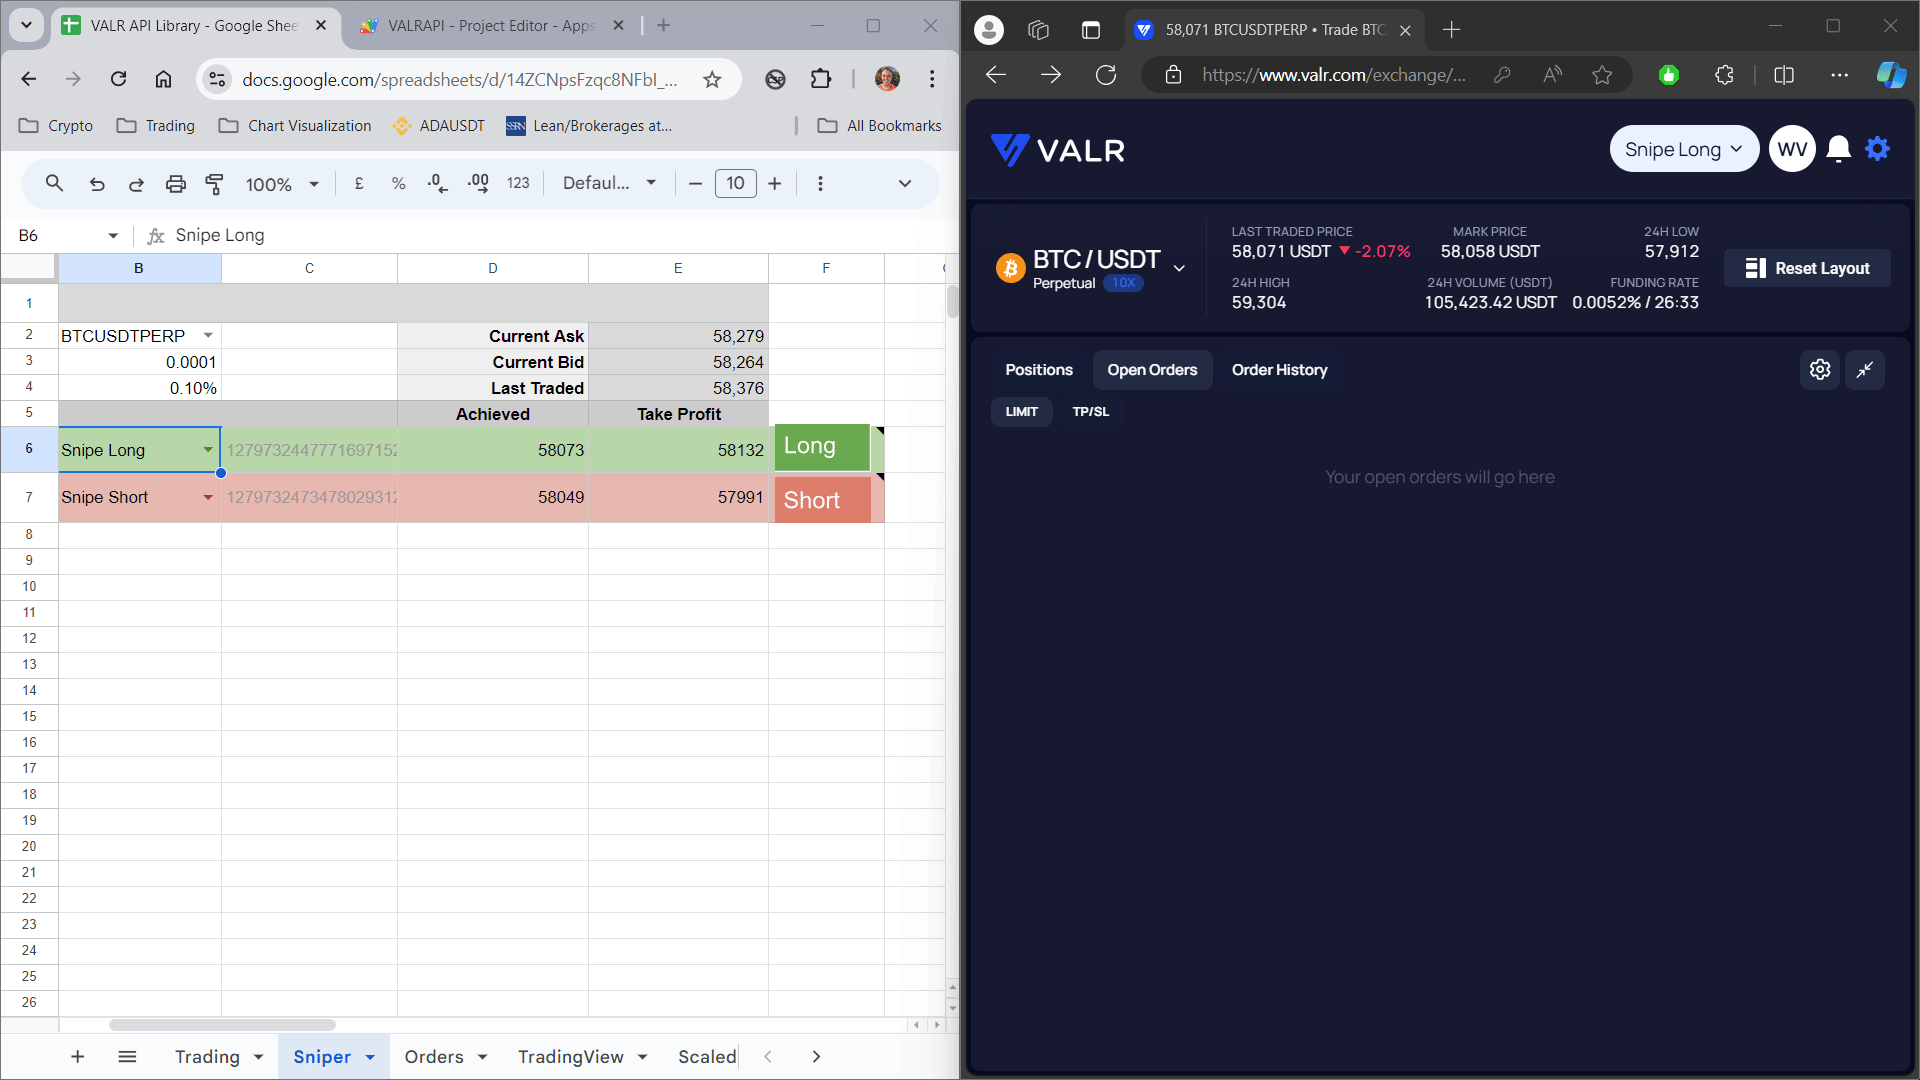Click the 10X leverage badge

click(x=1123, y=283)
